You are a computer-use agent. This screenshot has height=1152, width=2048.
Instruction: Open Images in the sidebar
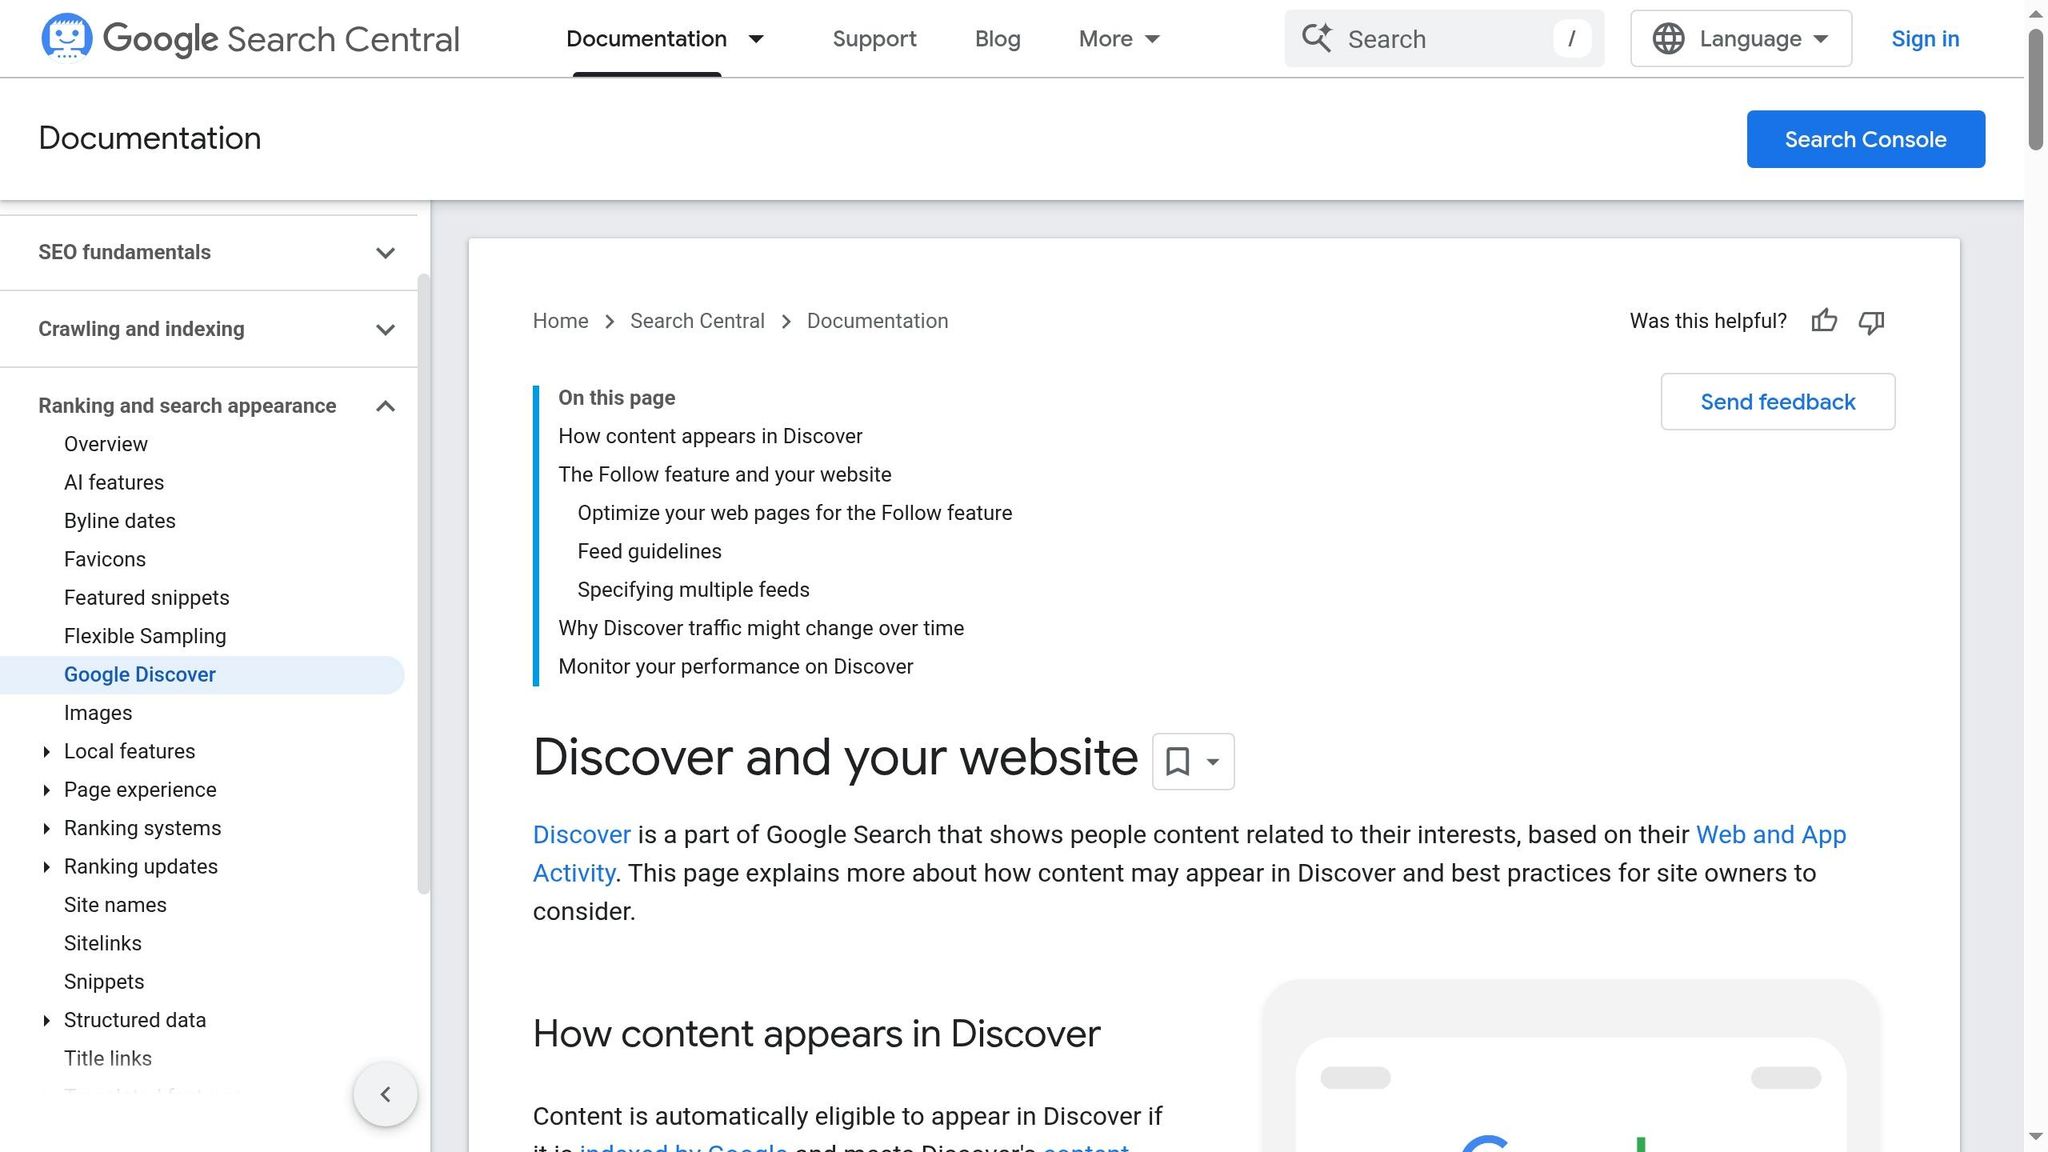click(98, 713)
